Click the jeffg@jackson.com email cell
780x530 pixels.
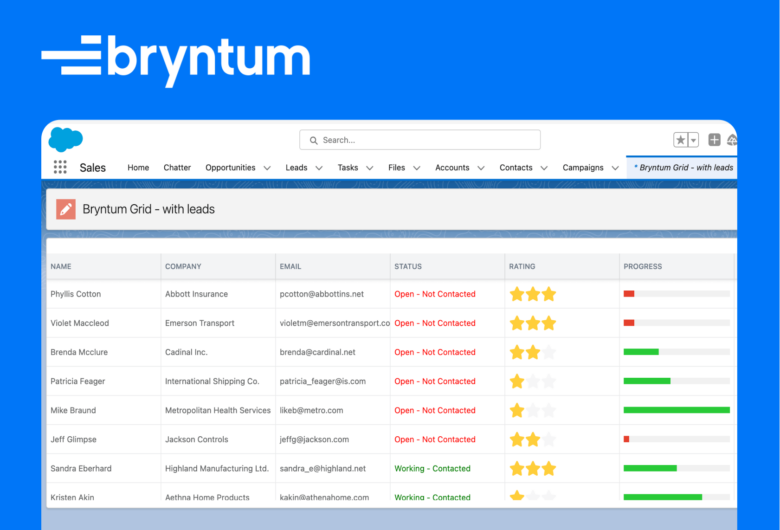point(333,439)
